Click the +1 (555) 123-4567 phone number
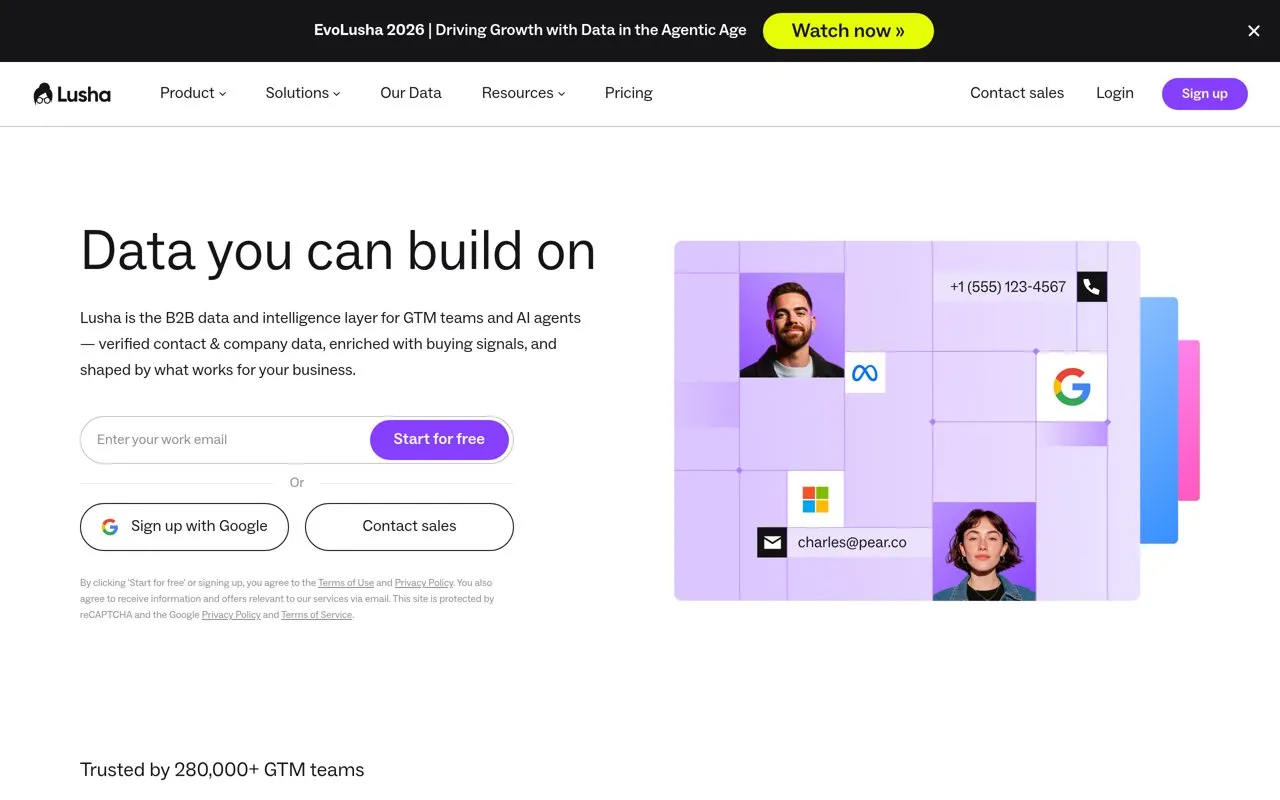This screenshot has height=800, width=1280. tap(1008, 287)
